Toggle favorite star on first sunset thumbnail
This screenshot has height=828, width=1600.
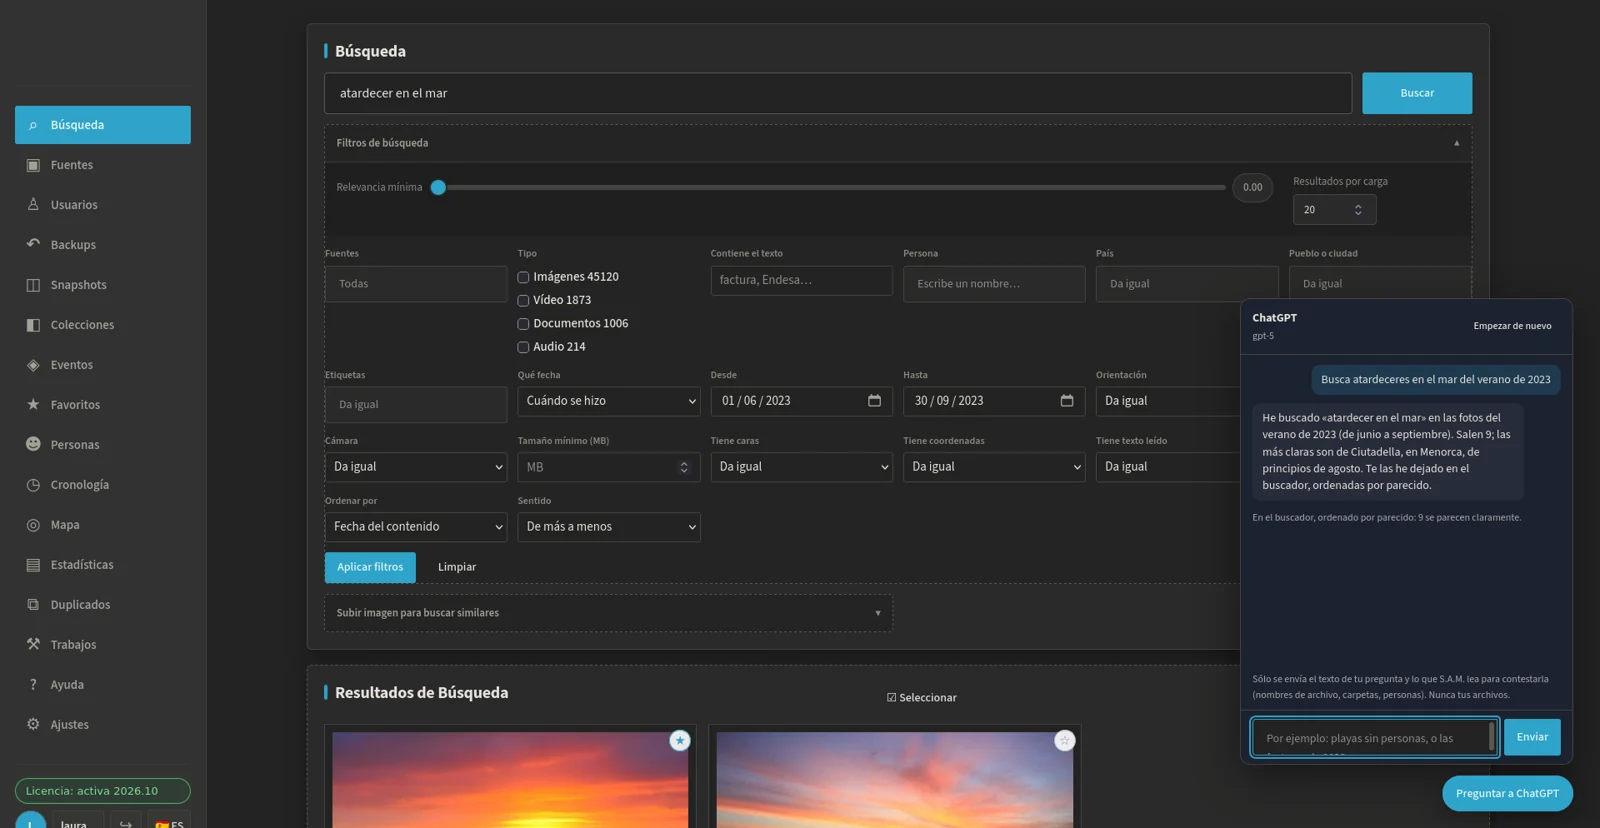[680, 740]
